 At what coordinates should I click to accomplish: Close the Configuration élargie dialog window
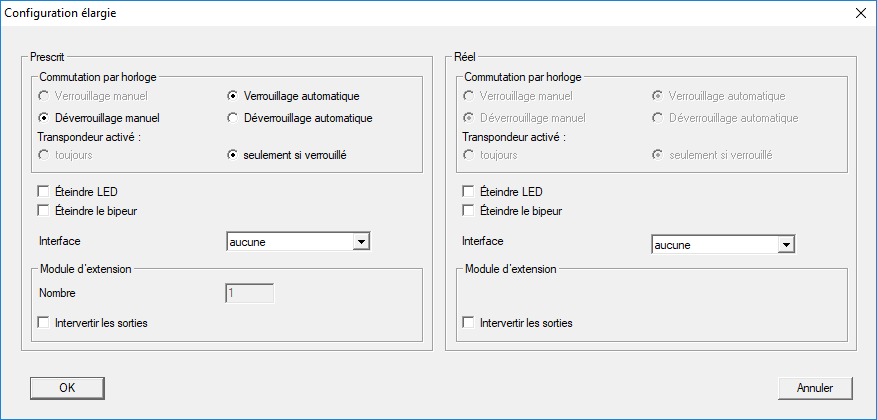coord(860,13)
